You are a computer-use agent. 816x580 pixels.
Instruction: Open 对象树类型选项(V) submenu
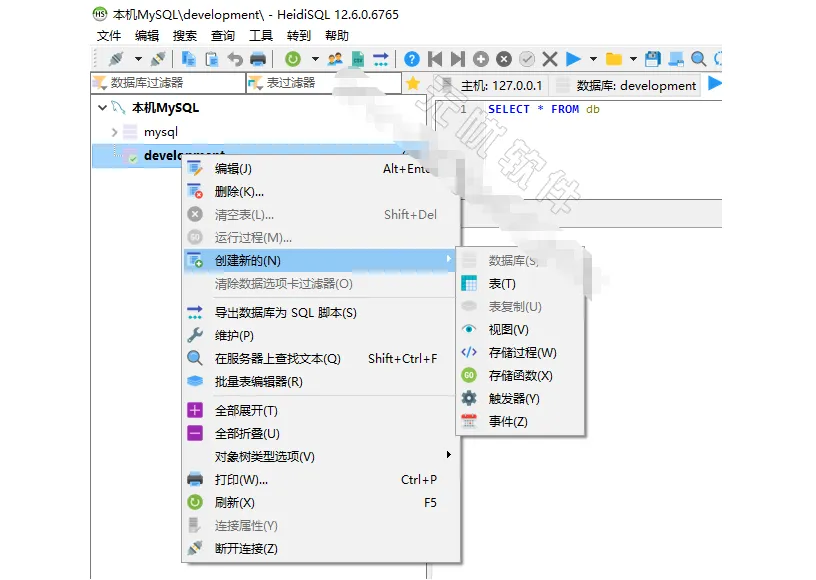click(321, 456)
